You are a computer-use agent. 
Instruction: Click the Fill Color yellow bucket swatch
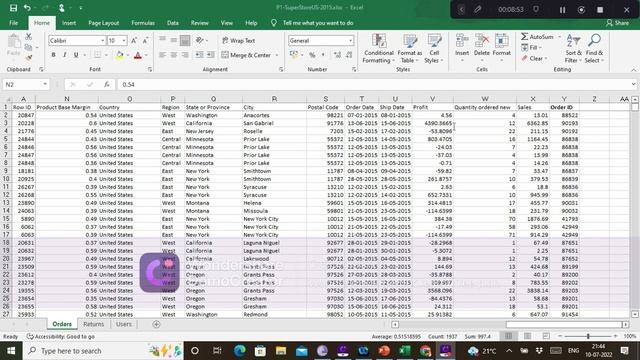pyautogui.click(x=120, y=55)
